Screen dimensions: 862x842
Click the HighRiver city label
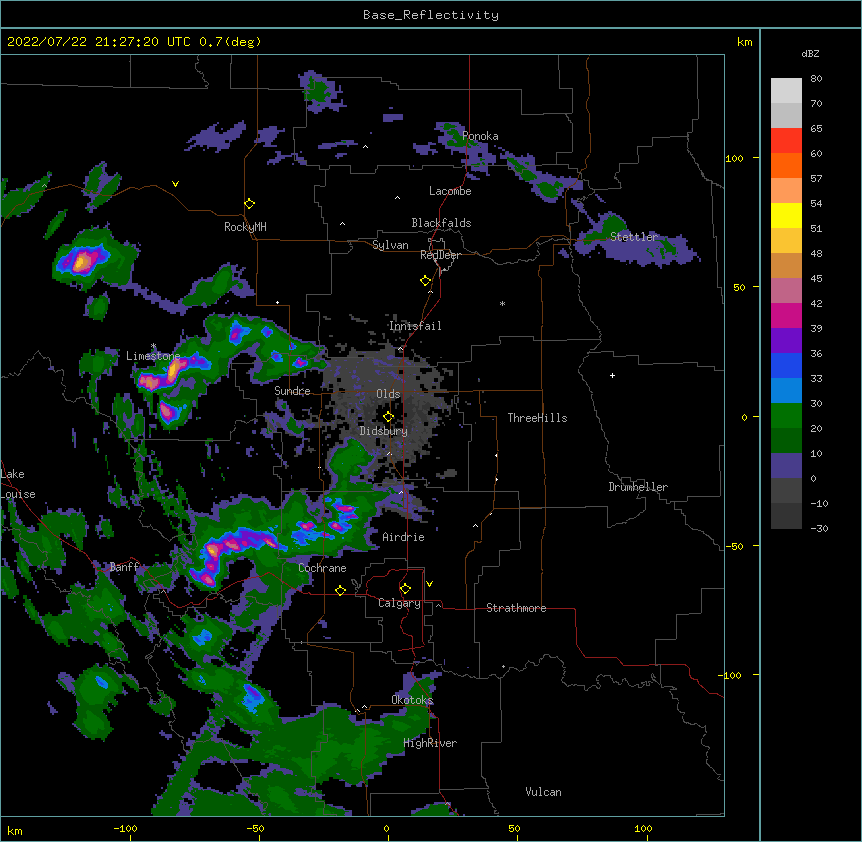430,743
